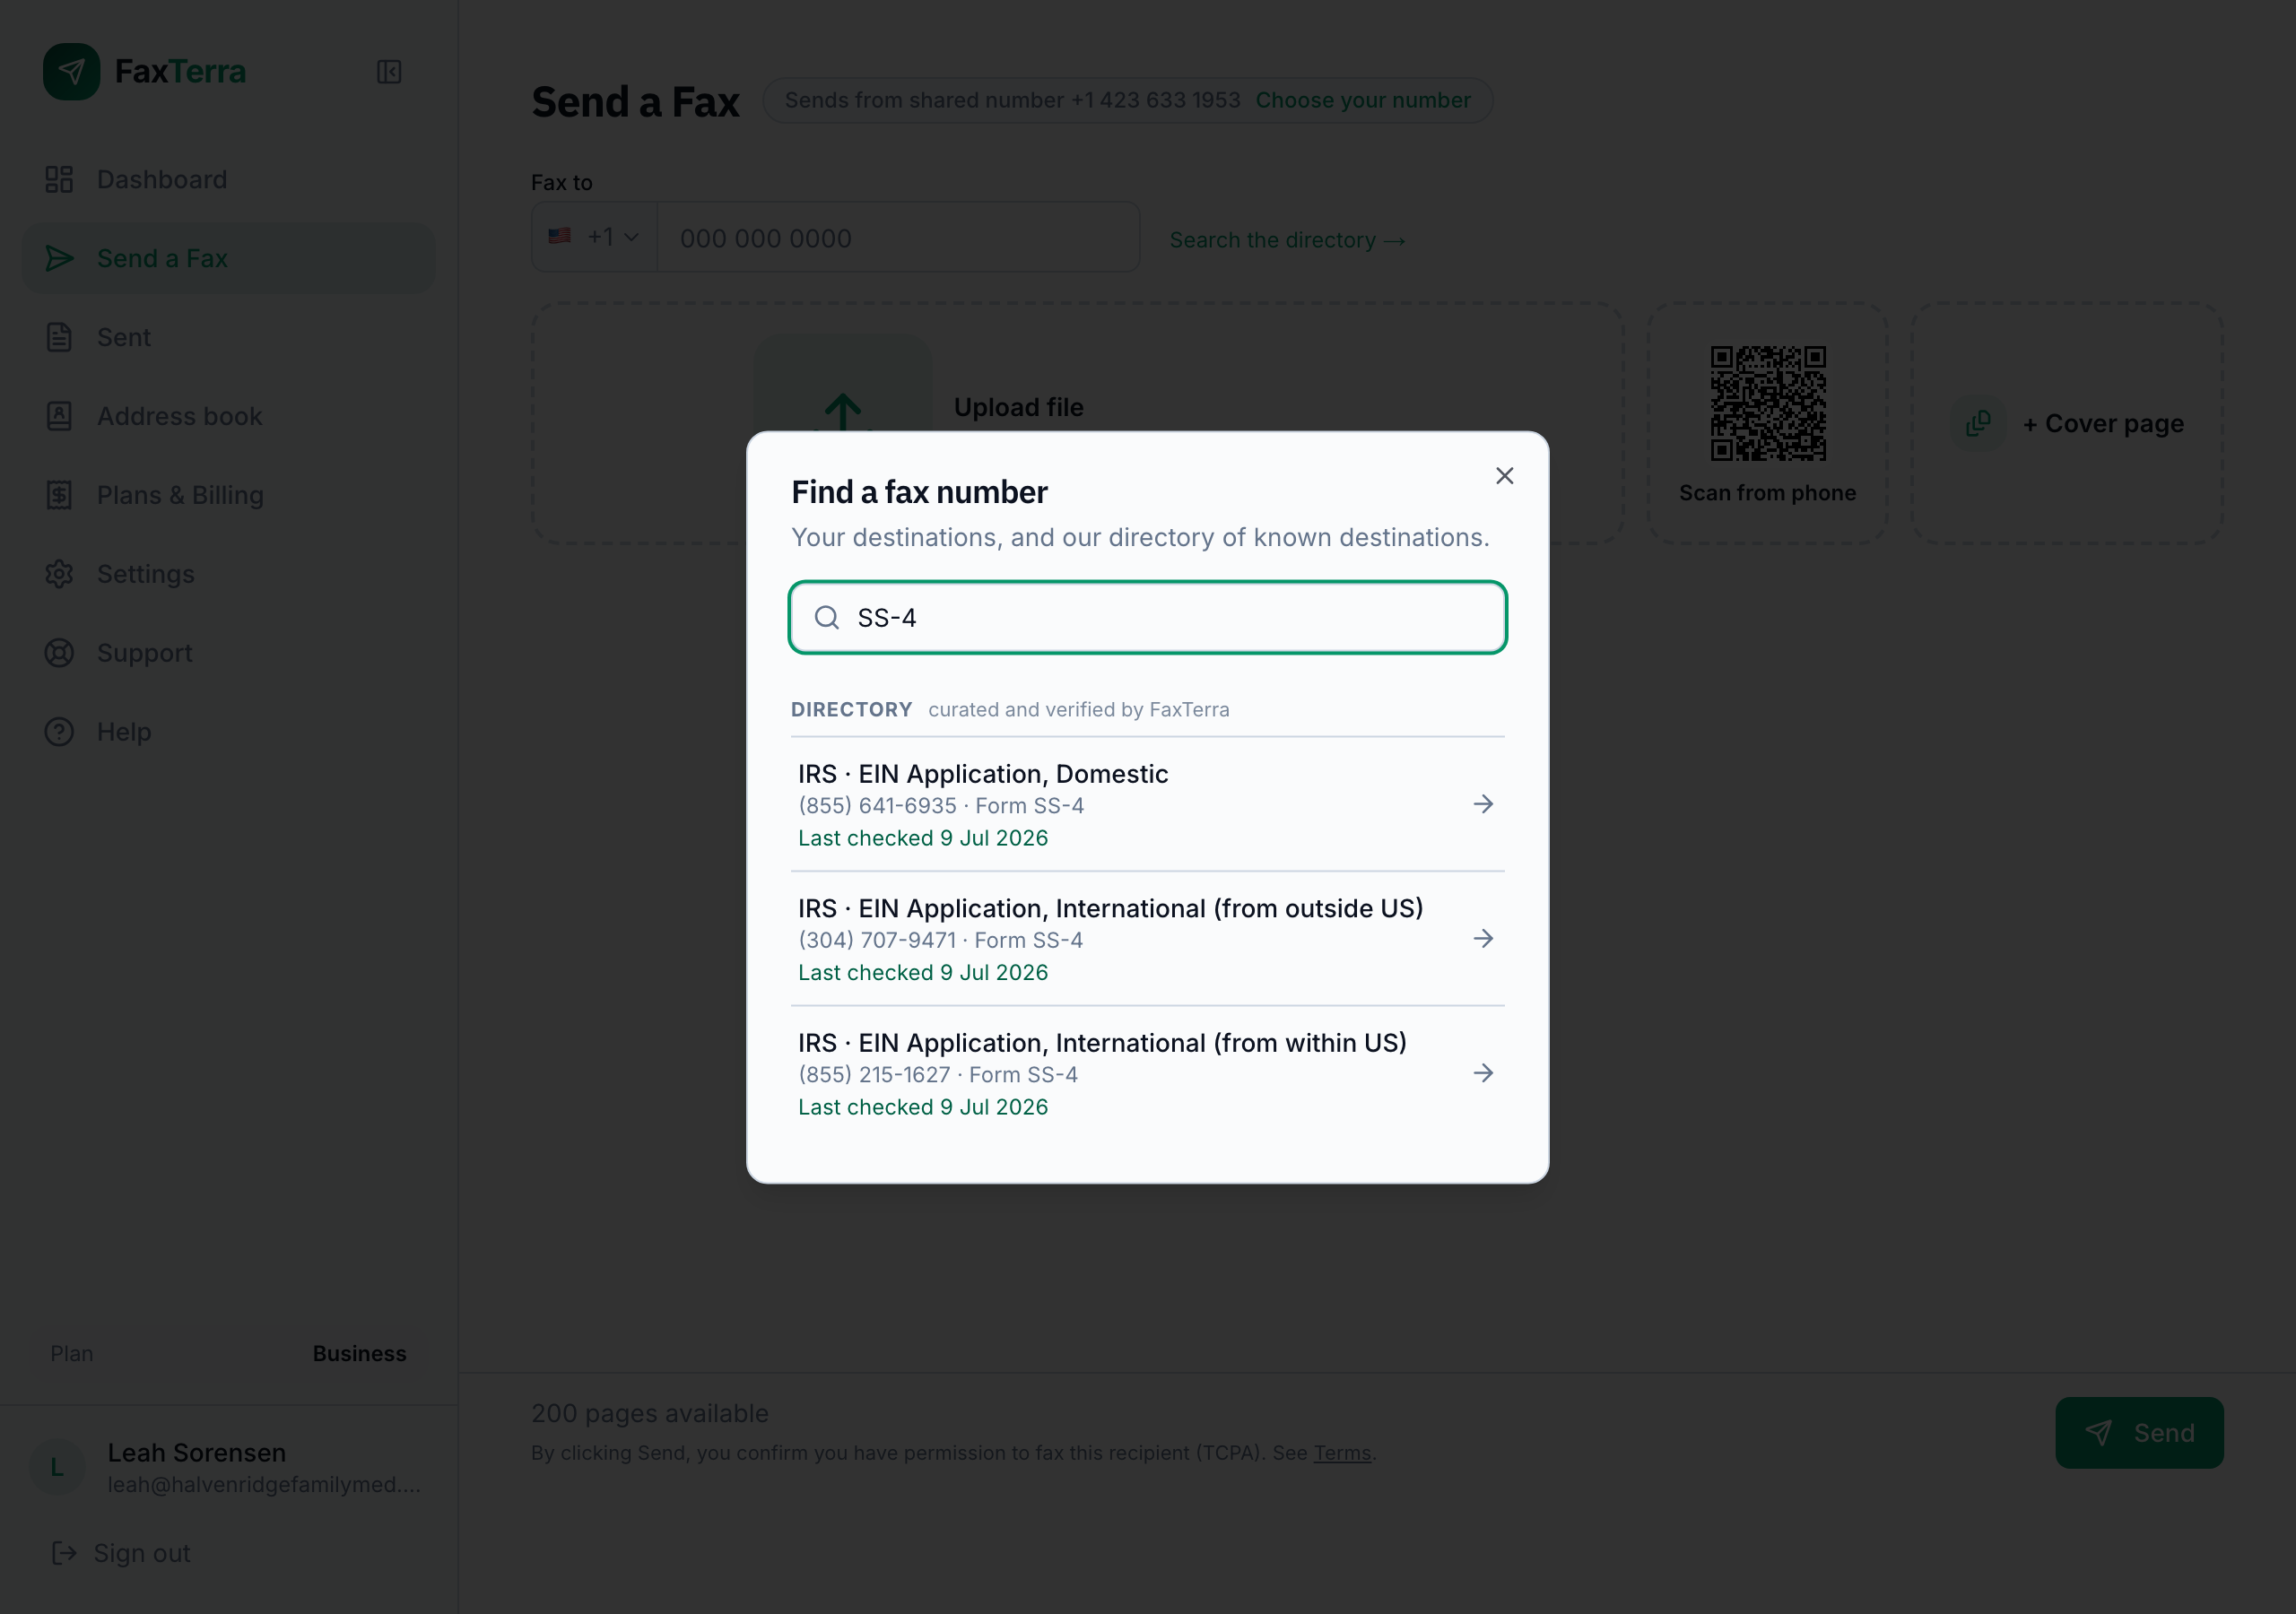Click Leah Sorensen's avatar

[x=57, y=1467]
